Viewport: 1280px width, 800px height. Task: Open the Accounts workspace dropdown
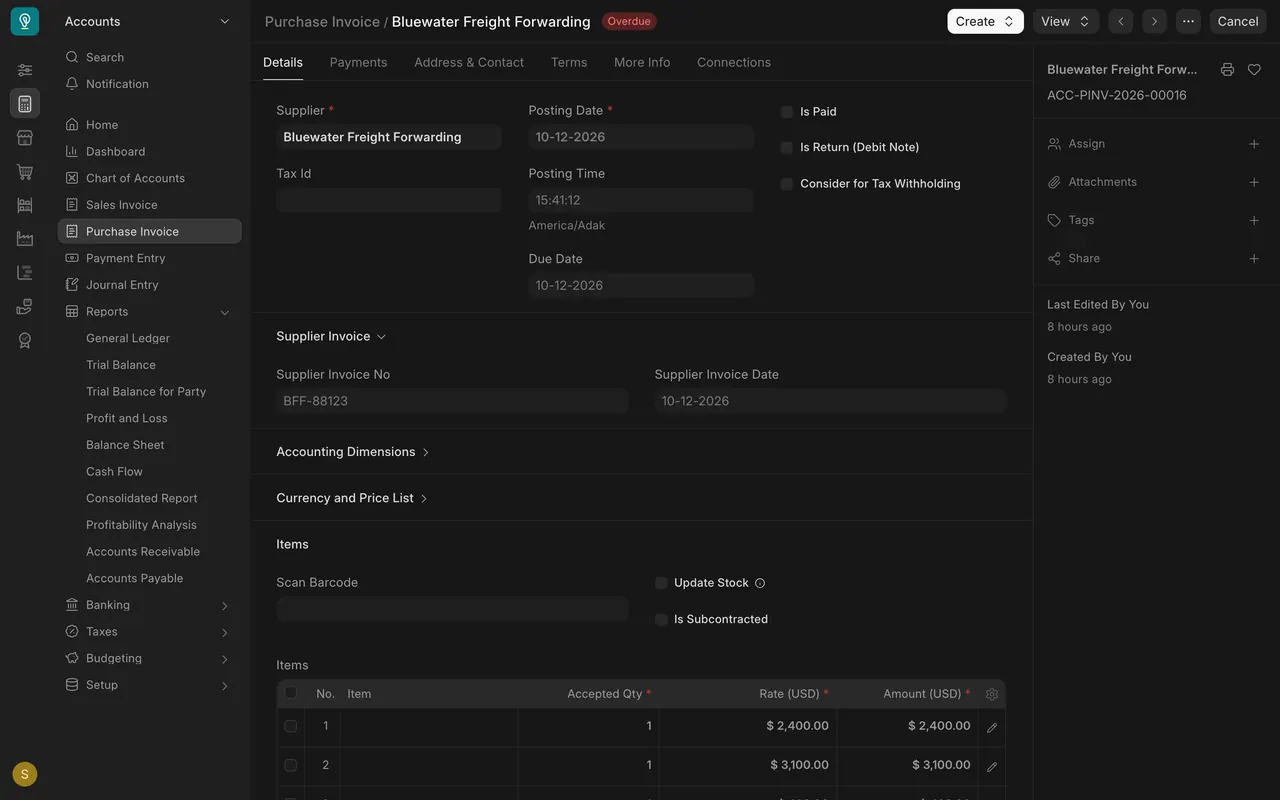click(147, 21)
